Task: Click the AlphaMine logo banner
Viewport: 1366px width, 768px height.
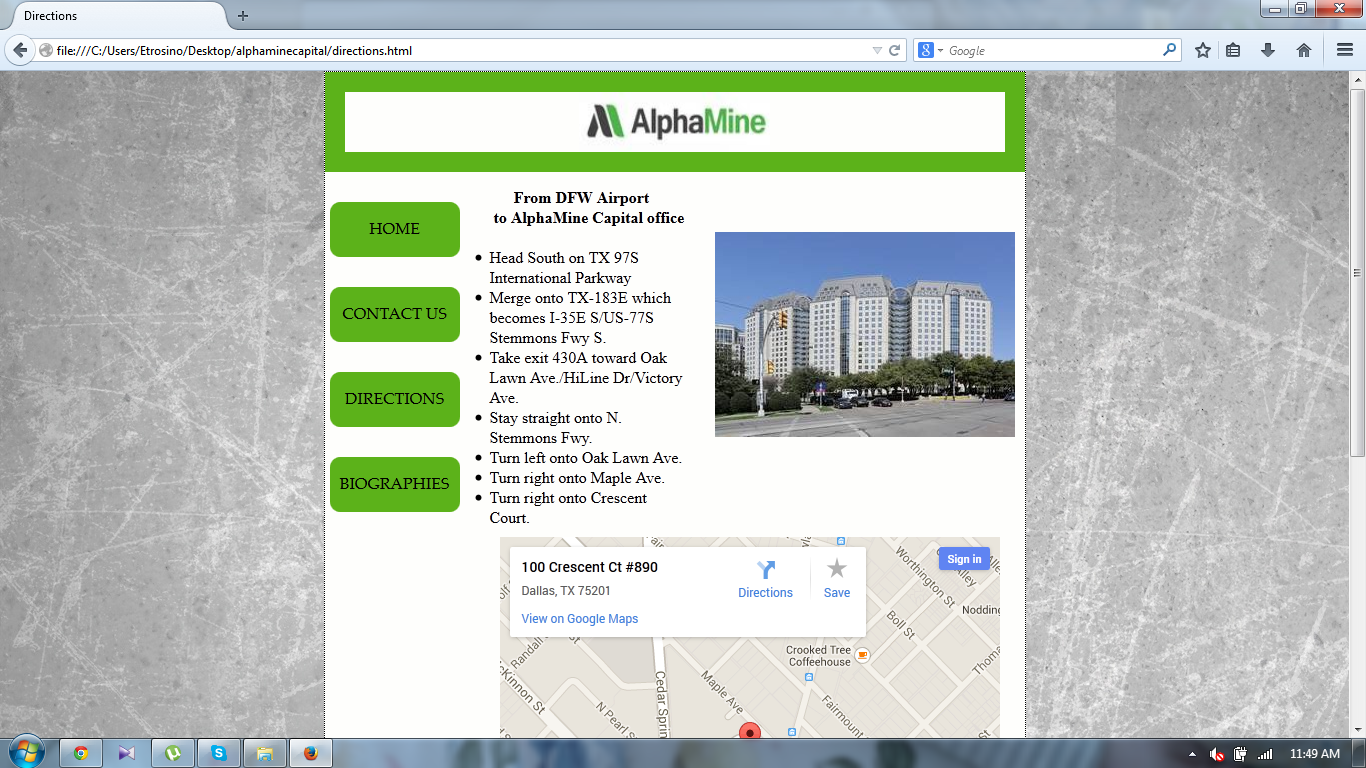Action: tap(675, 122)
